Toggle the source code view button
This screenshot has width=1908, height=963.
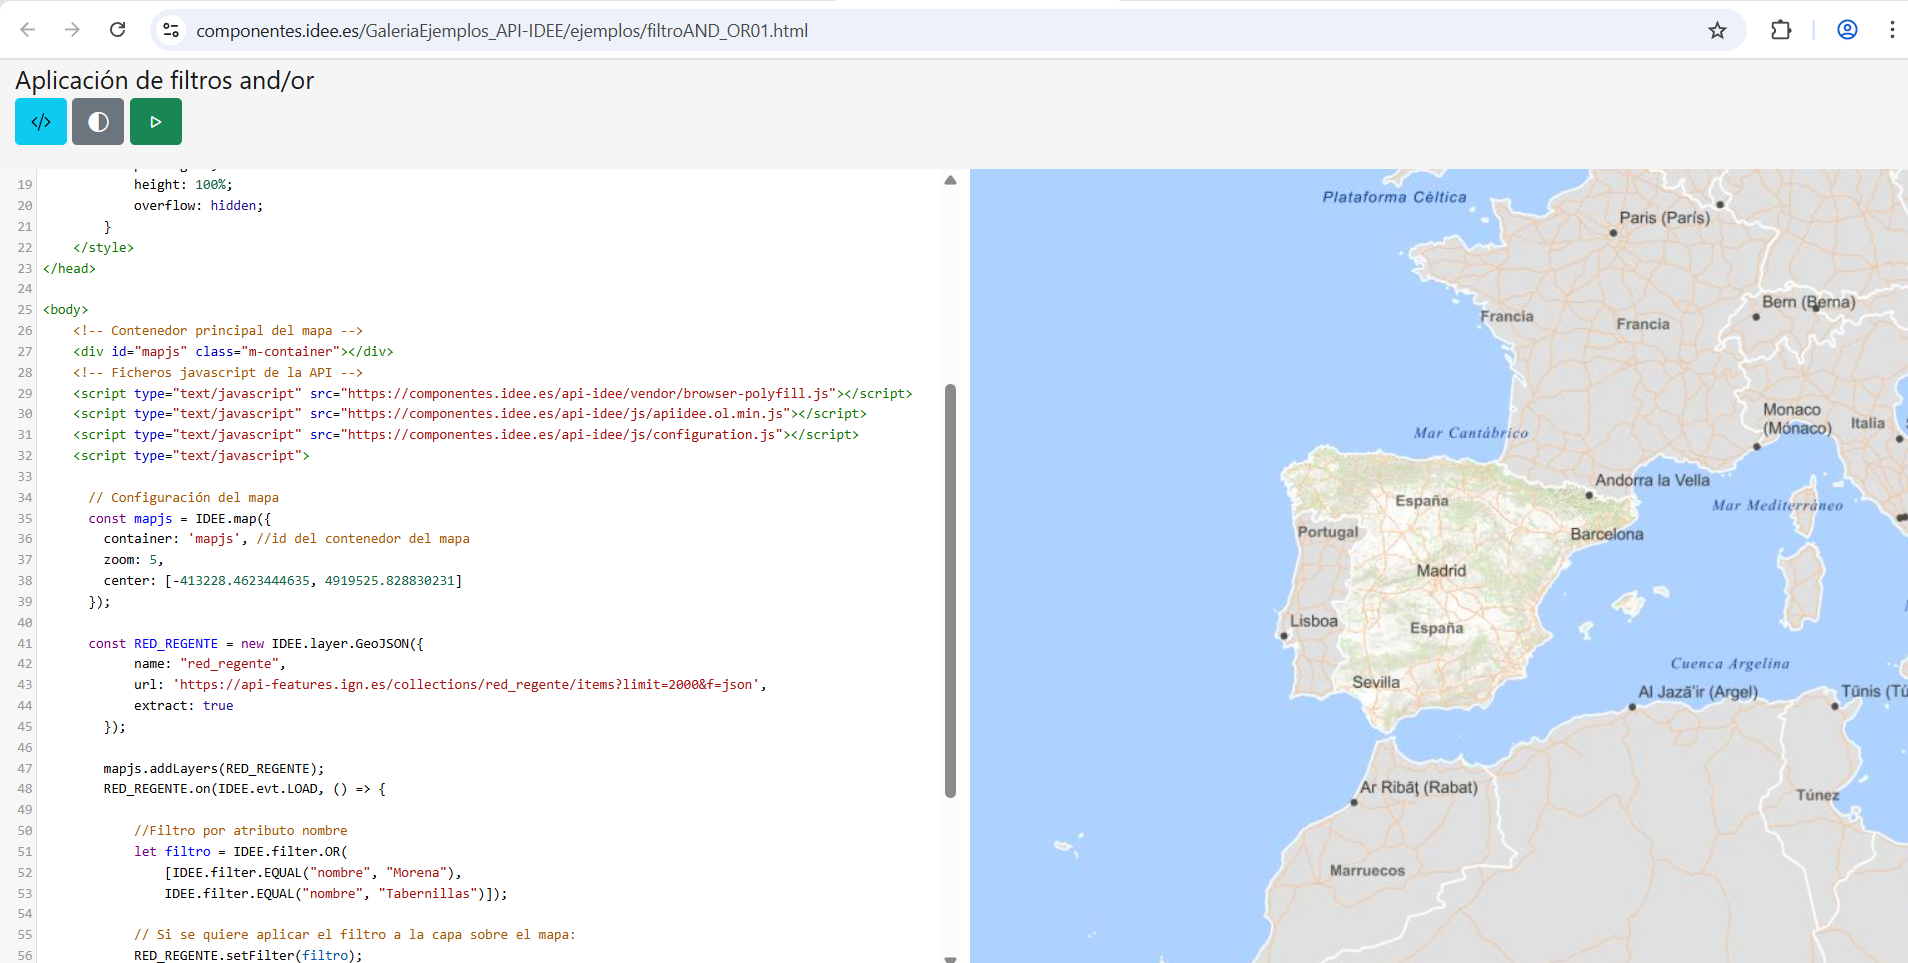point(41,122)
